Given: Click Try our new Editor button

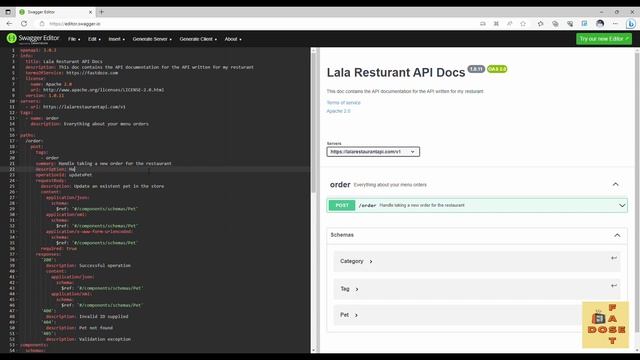Looking at the screenshot, I should pos(604,39).
